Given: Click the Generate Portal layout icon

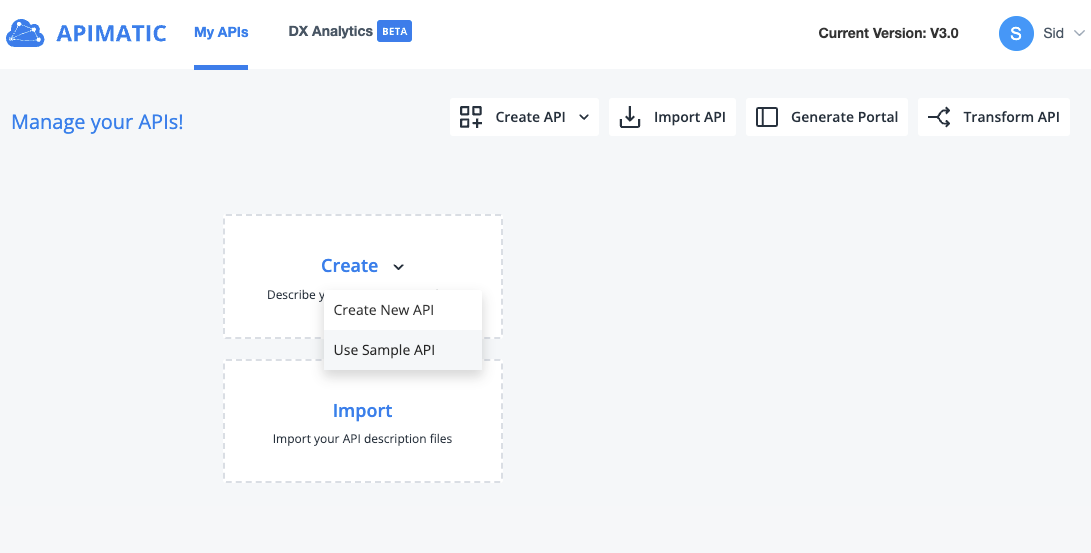Looking at the screenshot, I should pyautogui.click(x=767, y=117).
